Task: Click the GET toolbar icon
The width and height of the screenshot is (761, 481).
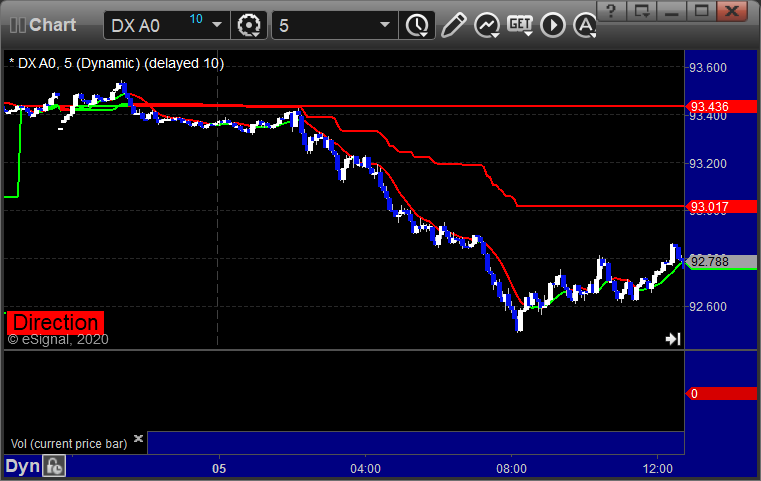Action: tap(520, 25)
